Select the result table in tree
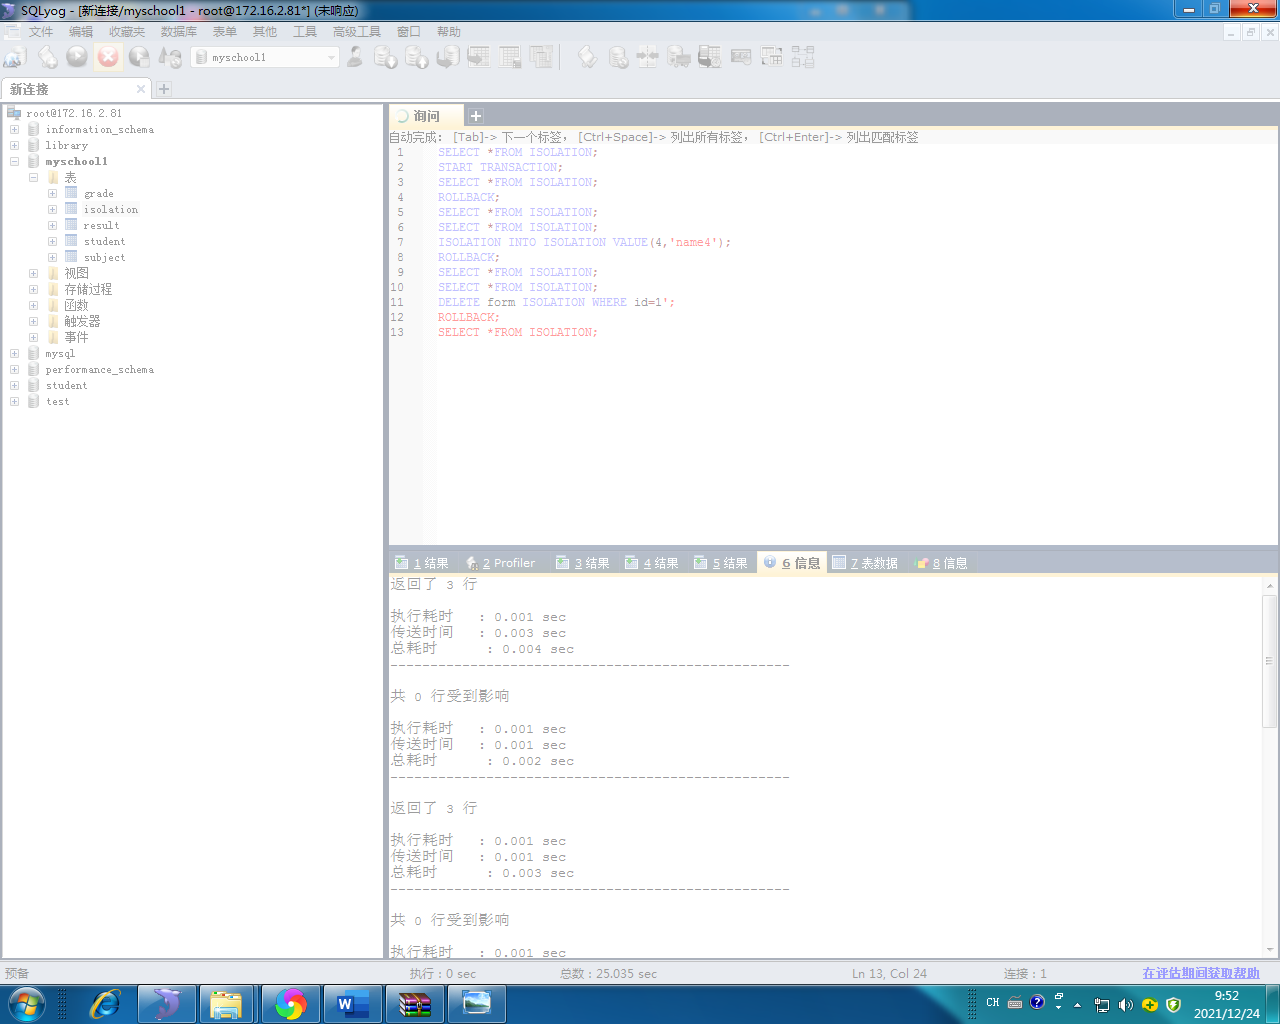The height and width of the screenshot is (1024, 1280). (101, 226)
